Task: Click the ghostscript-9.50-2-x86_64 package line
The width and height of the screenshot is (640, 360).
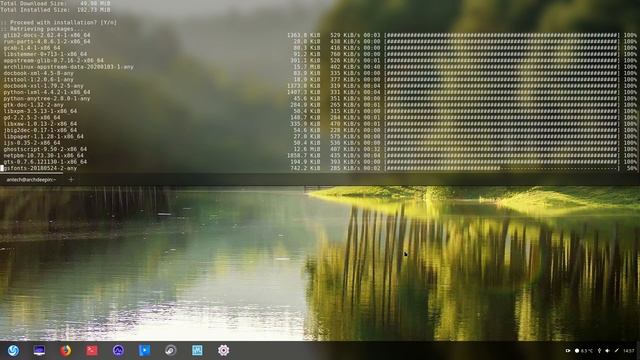Action: point(45,149)
